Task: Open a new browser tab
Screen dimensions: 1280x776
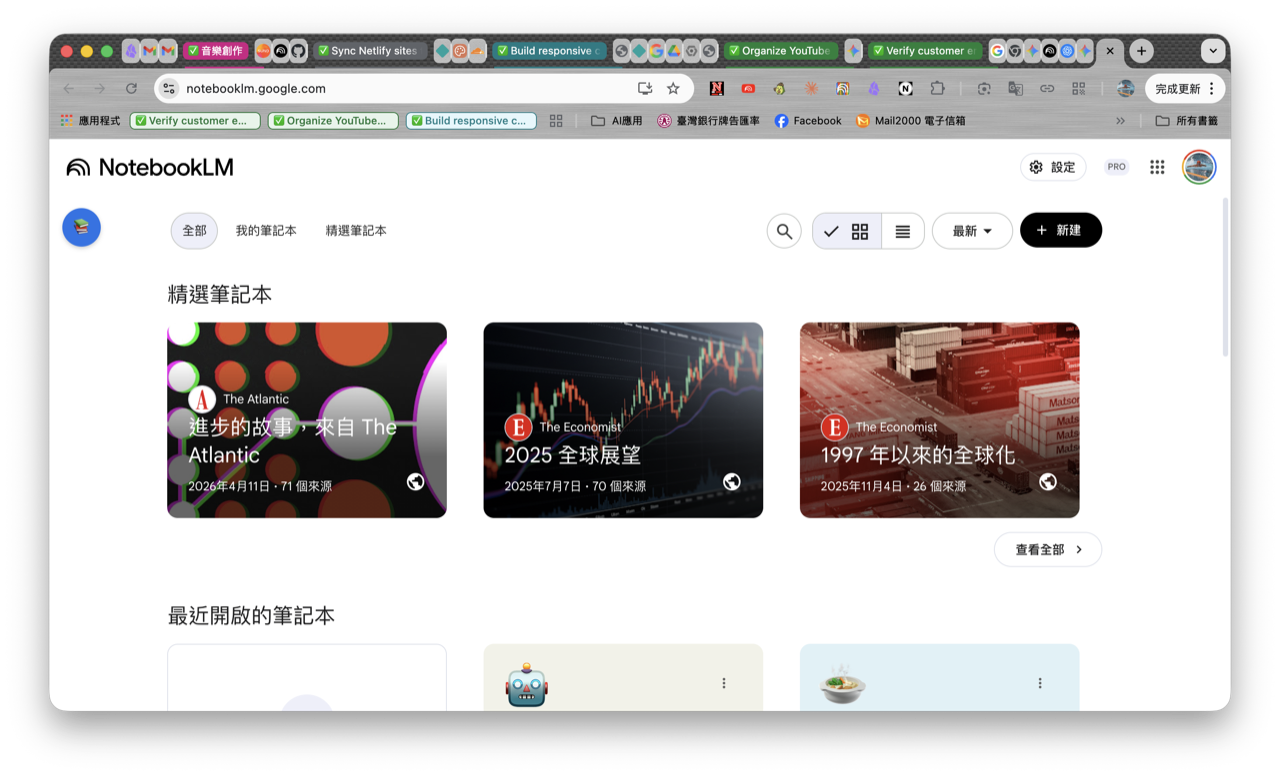Action: (x=1141, y=51)
